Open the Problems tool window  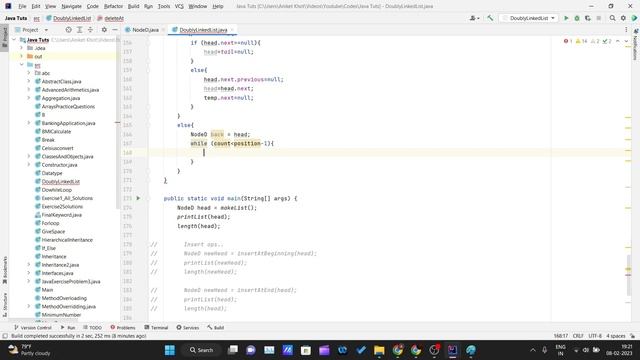pos(123,327)
